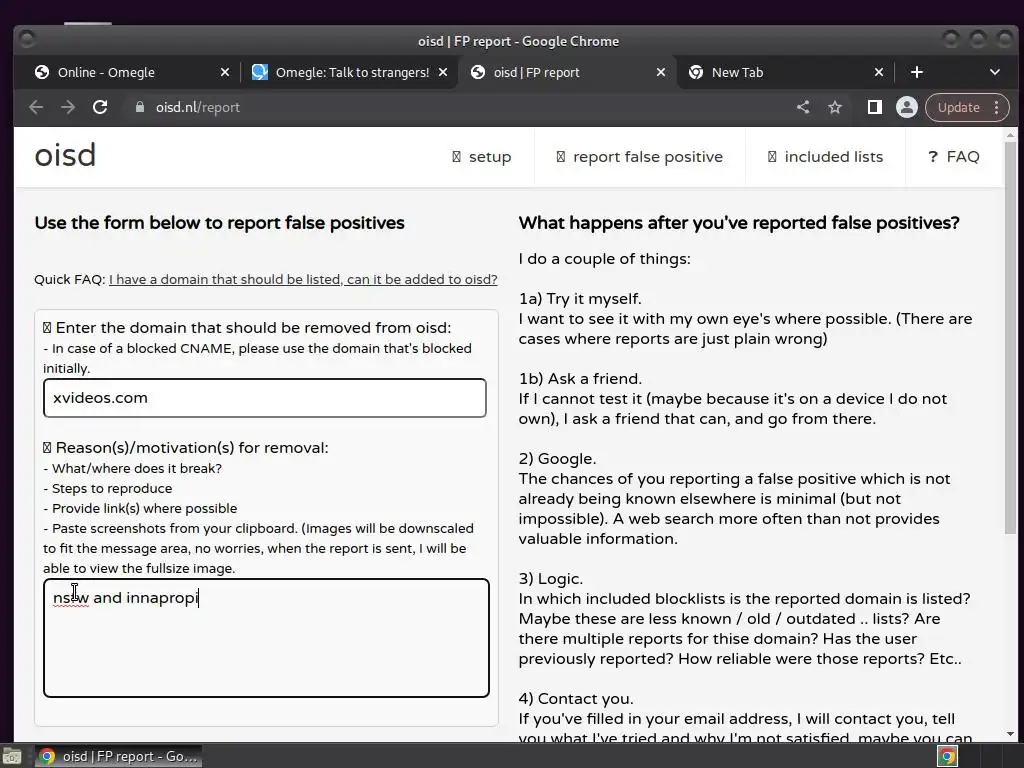Click the oisd logo
1024x768 pixels.
[65, 155]
